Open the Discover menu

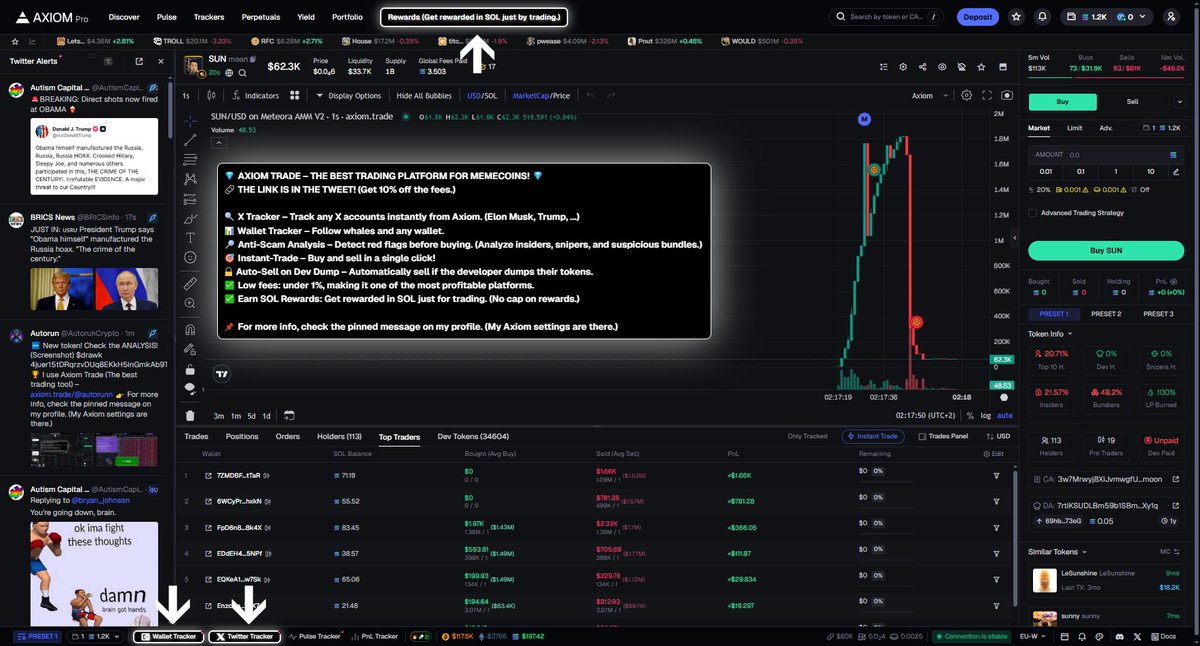point(124,17)
